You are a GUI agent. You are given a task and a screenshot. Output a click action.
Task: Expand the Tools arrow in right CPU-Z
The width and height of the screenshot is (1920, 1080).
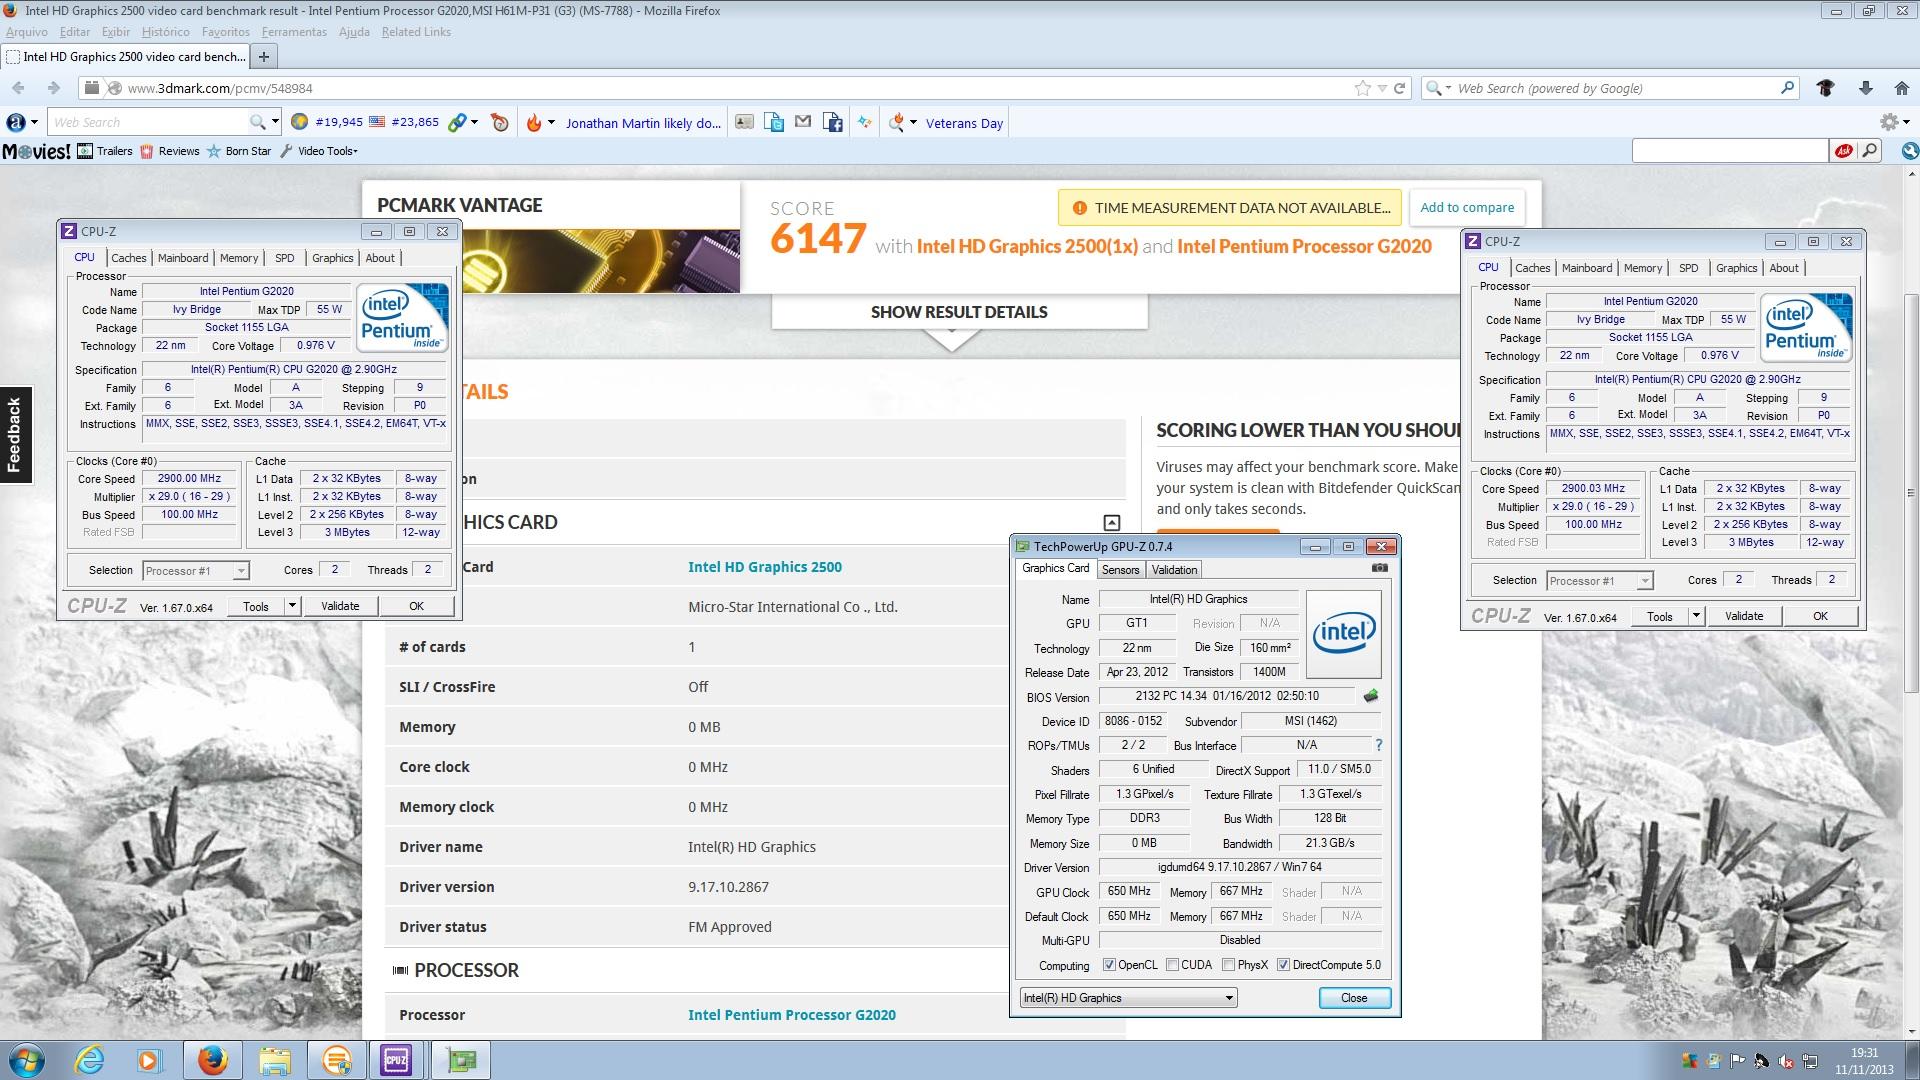(1696, 616)
